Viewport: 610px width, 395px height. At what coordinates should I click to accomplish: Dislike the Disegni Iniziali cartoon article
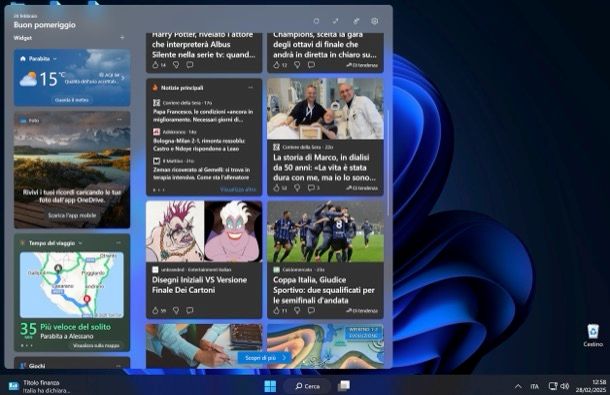click(176, 311)
